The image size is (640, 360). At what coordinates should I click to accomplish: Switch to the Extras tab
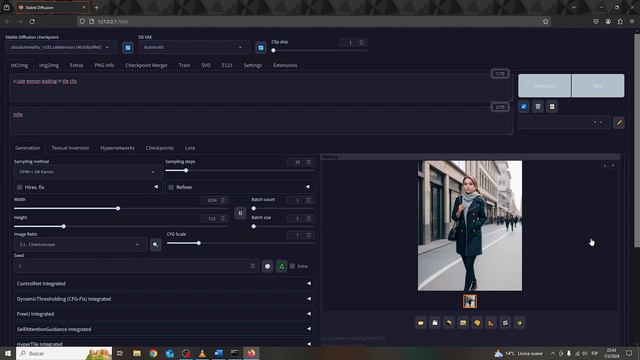pyautogui.click(x=76, y=65)
